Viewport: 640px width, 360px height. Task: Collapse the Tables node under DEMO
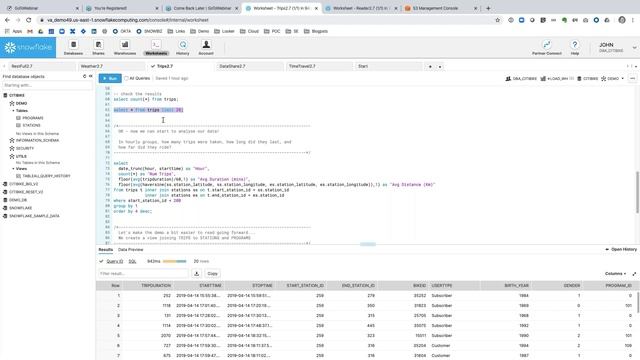coord(13,111)
